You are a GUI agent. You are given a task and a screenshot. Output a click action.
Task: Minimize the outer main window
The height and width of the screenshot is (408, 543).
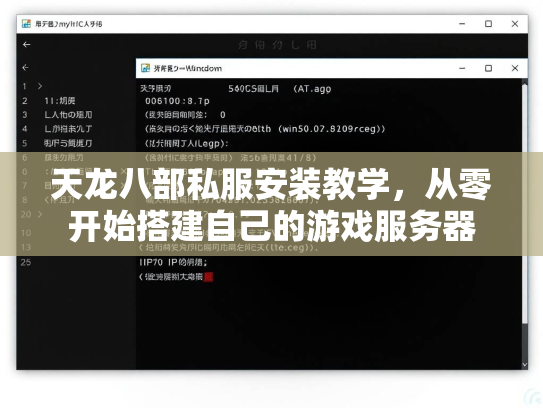462,24
